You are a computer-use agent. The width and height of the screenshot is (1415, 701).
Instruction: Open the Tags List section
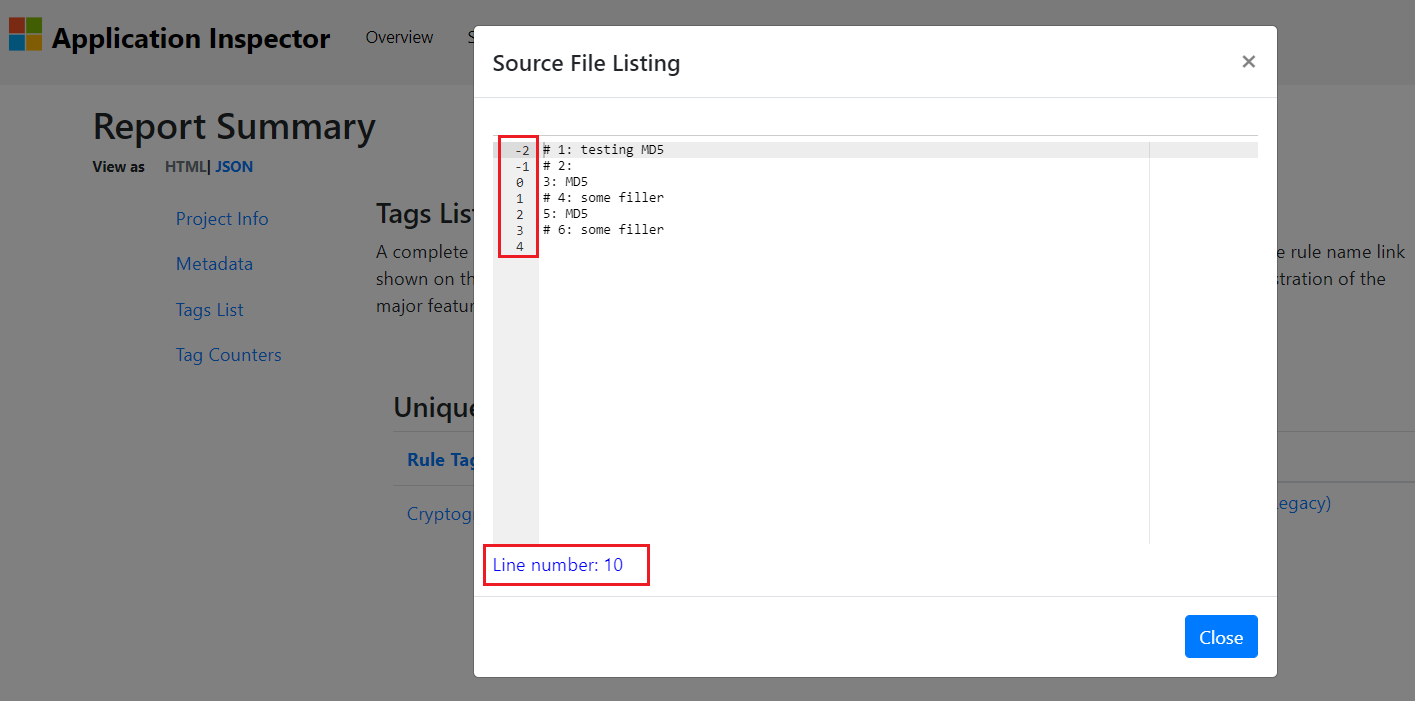(x=209, y=309)
